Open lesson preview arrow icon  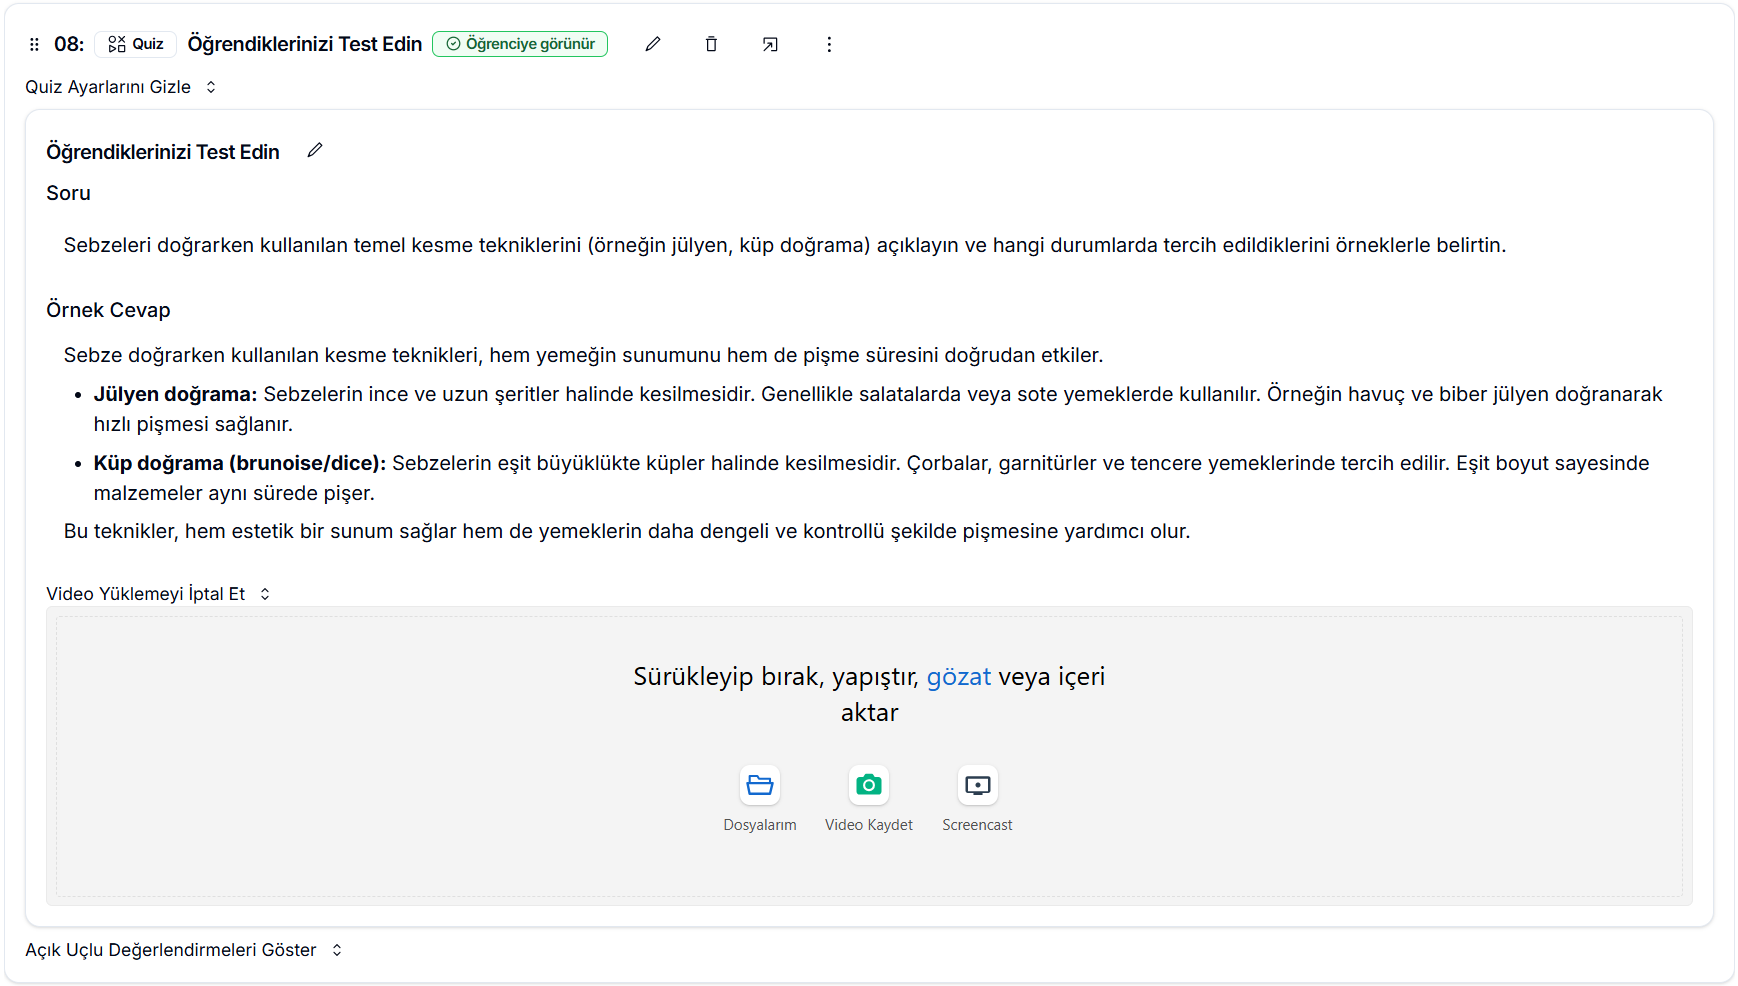770,44
